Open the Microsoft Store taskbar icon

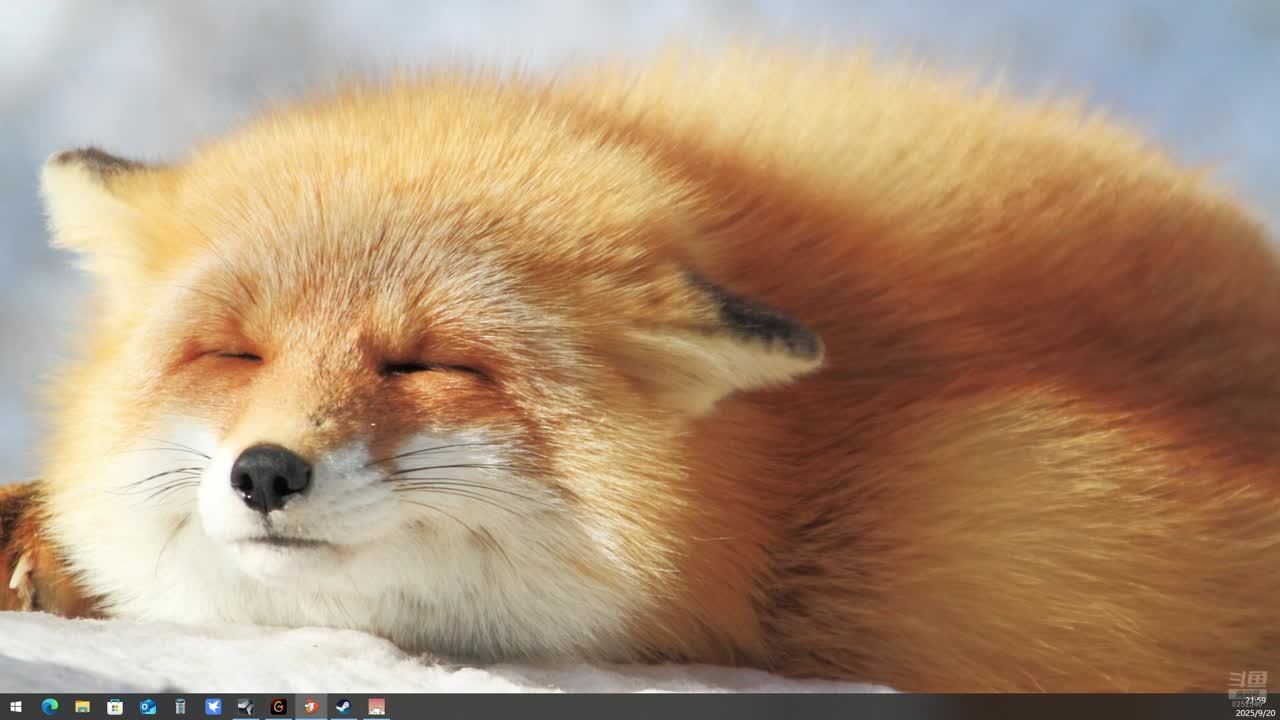[x=115, y=707]
